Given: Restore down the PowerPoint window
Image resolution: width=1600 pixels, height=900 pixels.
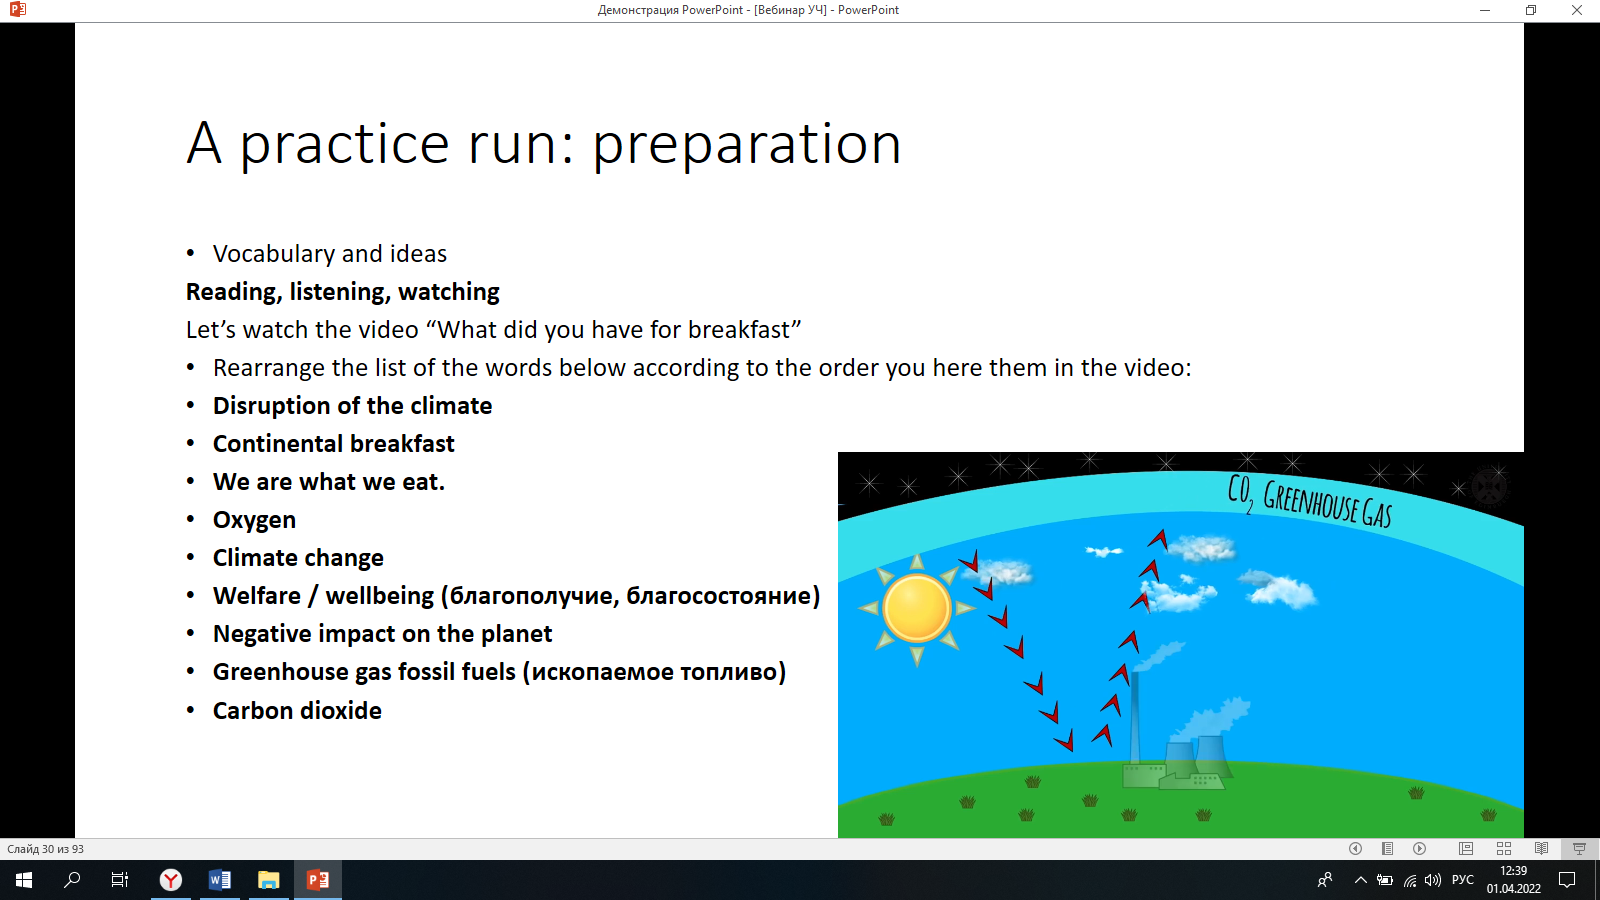Looking at the screenshot, I should (1530, 10).
